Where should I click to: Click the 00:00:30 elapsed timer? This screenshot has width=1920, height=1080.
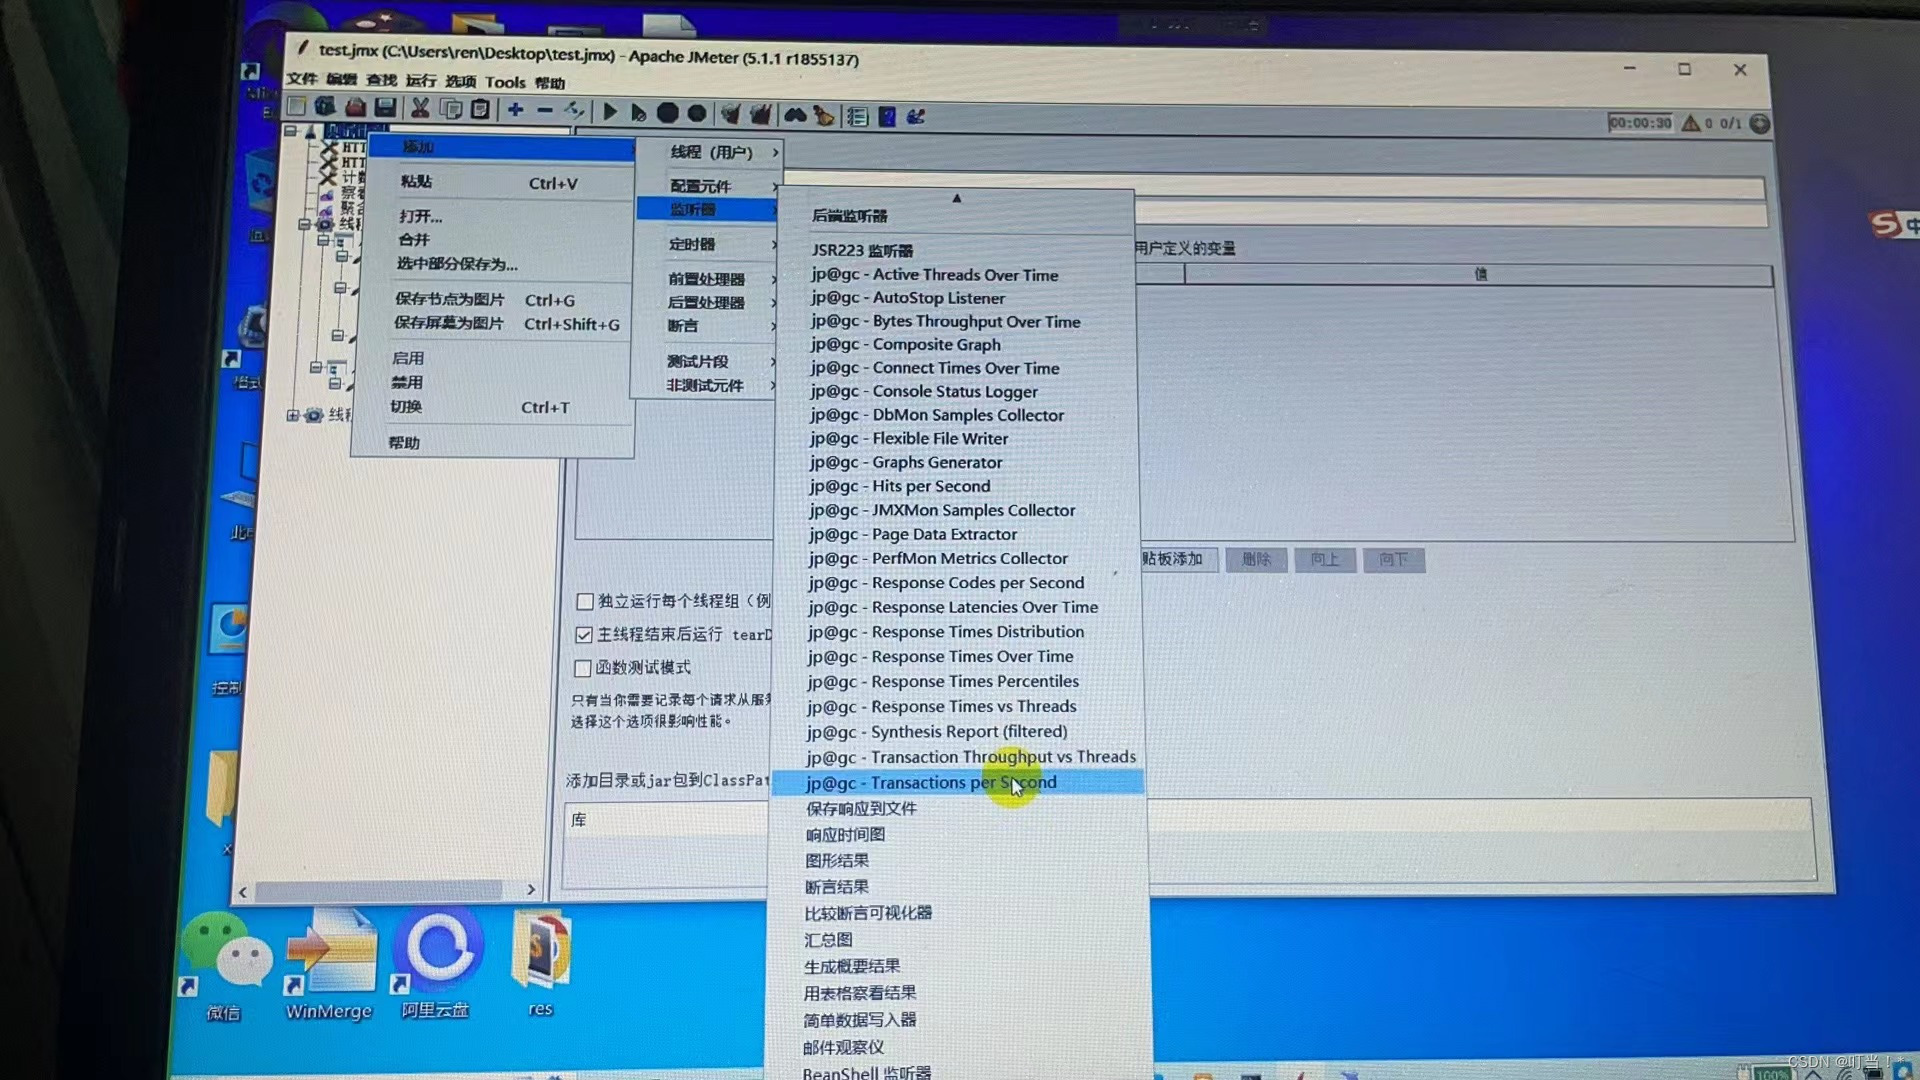1639,122
